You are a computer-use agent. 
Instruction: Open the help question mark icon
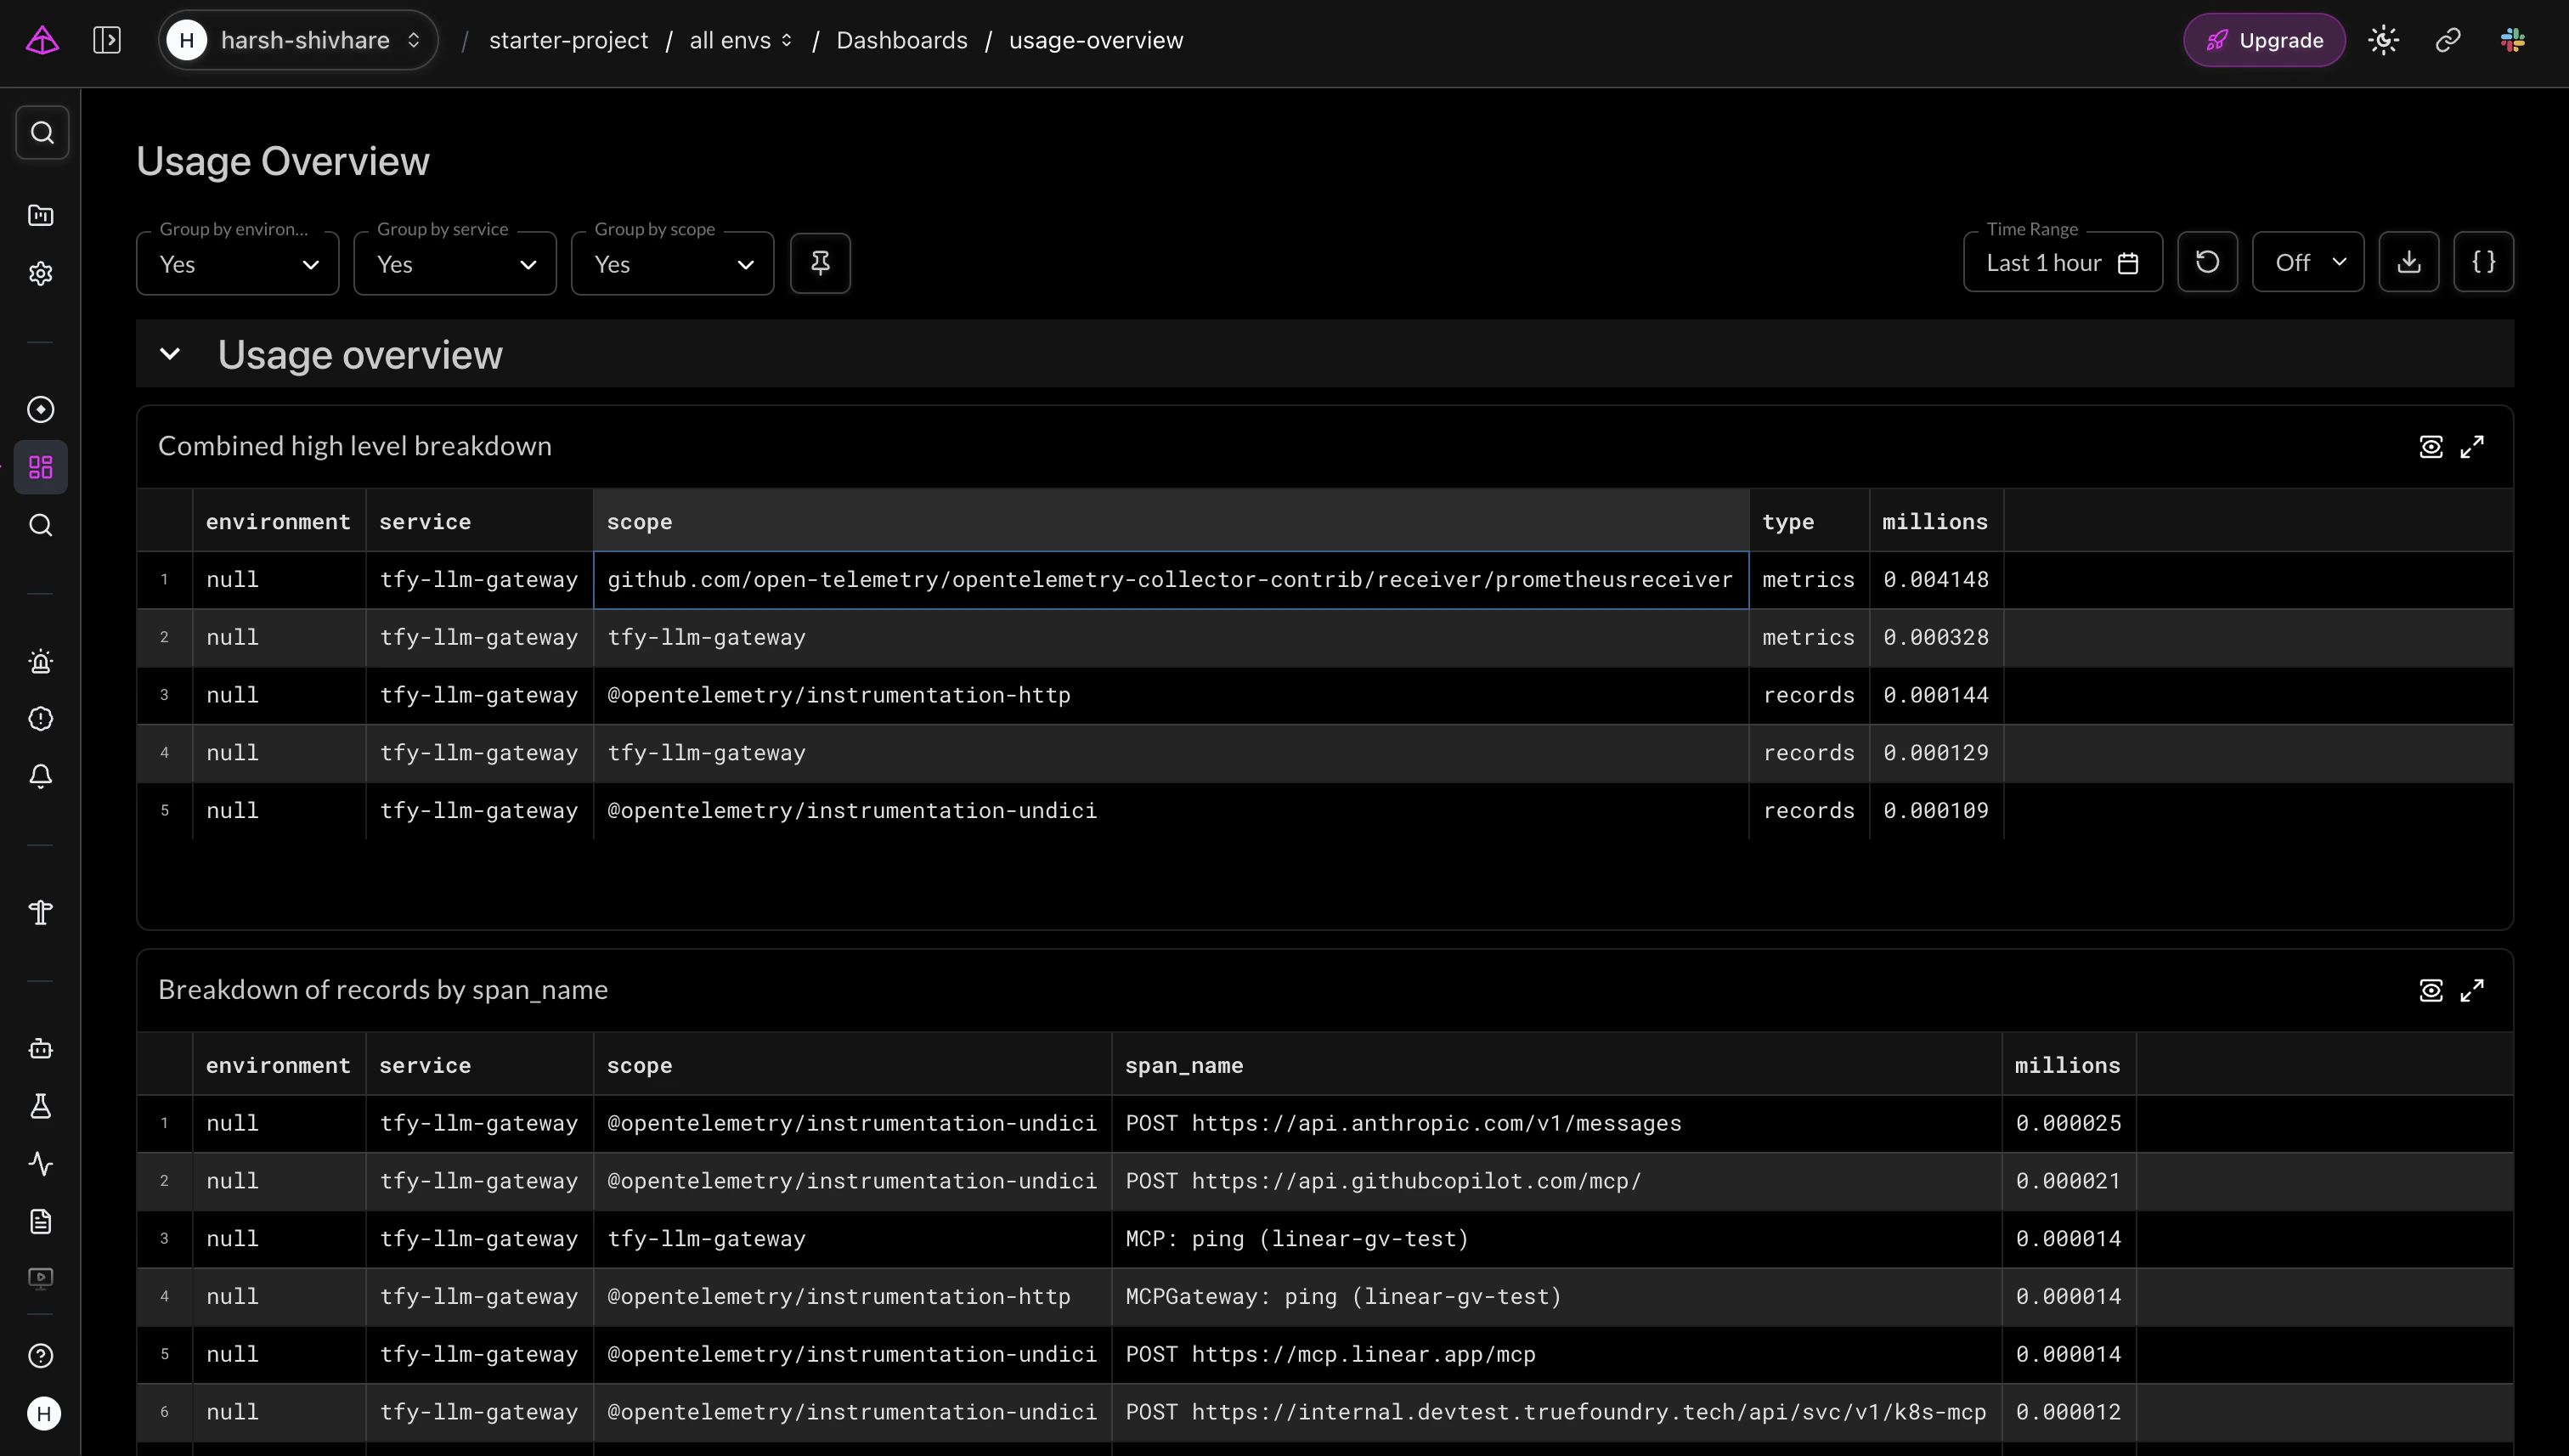pos(41,1356)
